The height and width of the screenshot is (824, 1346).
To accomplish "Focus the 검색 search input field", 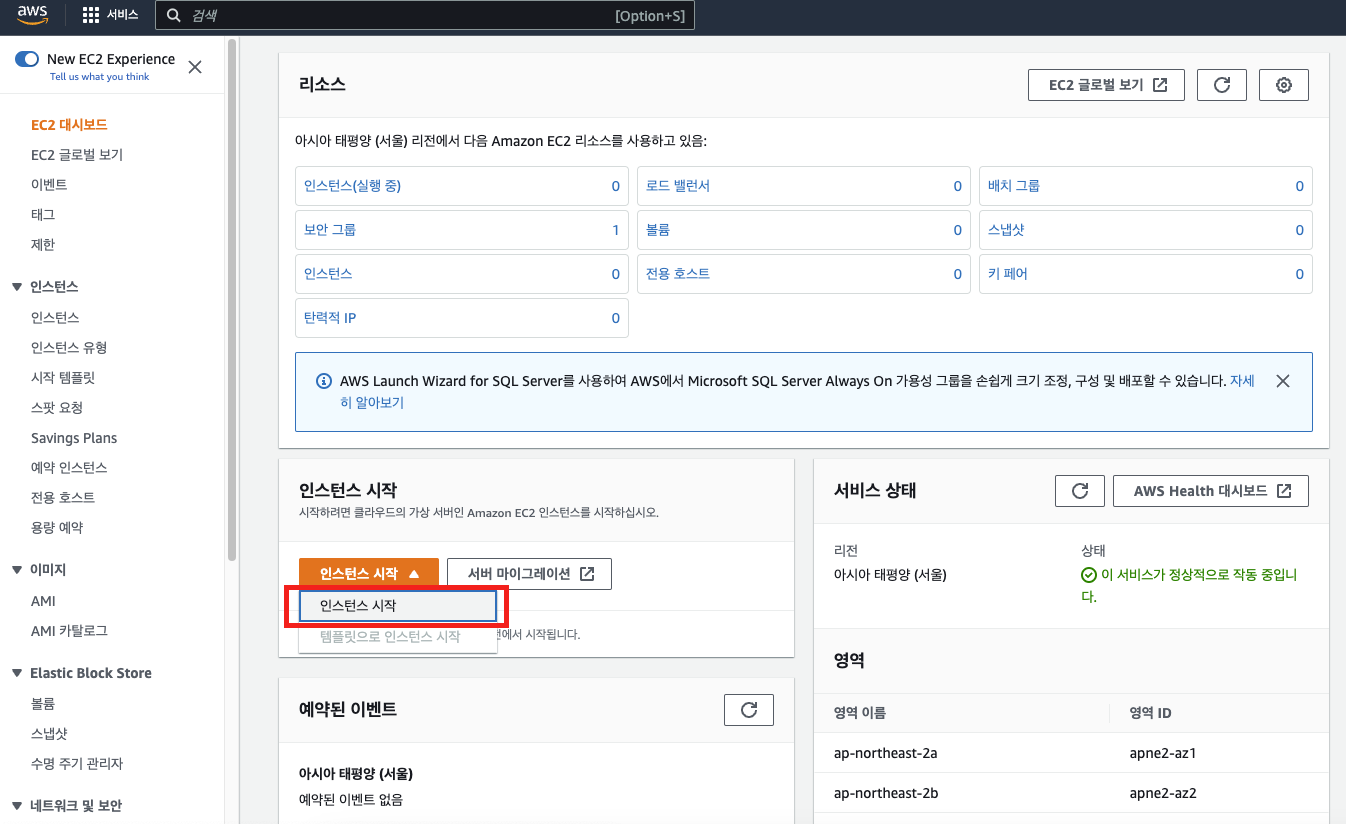I will click(x=425, y=15).
